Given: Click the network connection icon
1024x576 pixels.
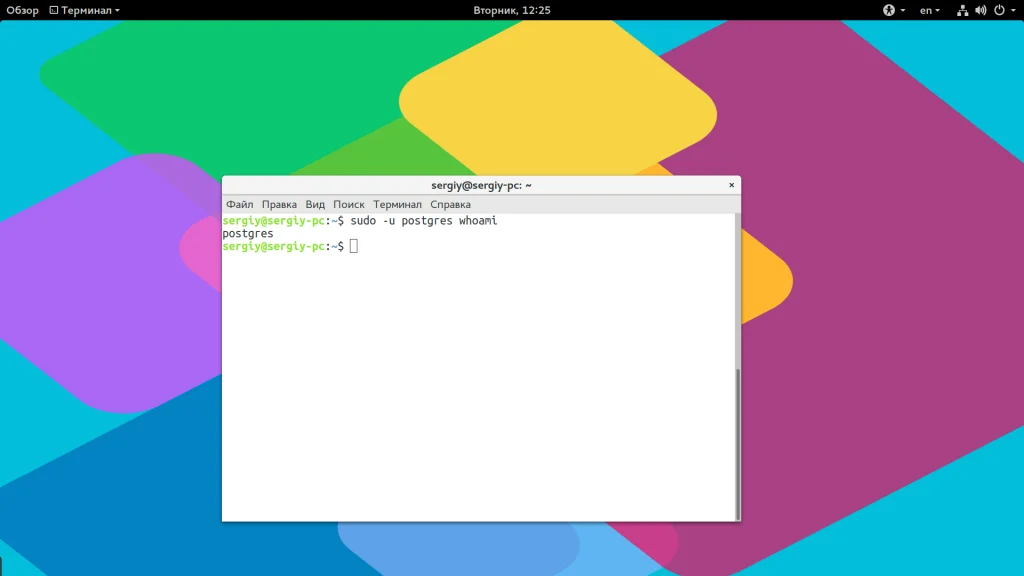Looking at the screenshot, I should coord(962,10).
